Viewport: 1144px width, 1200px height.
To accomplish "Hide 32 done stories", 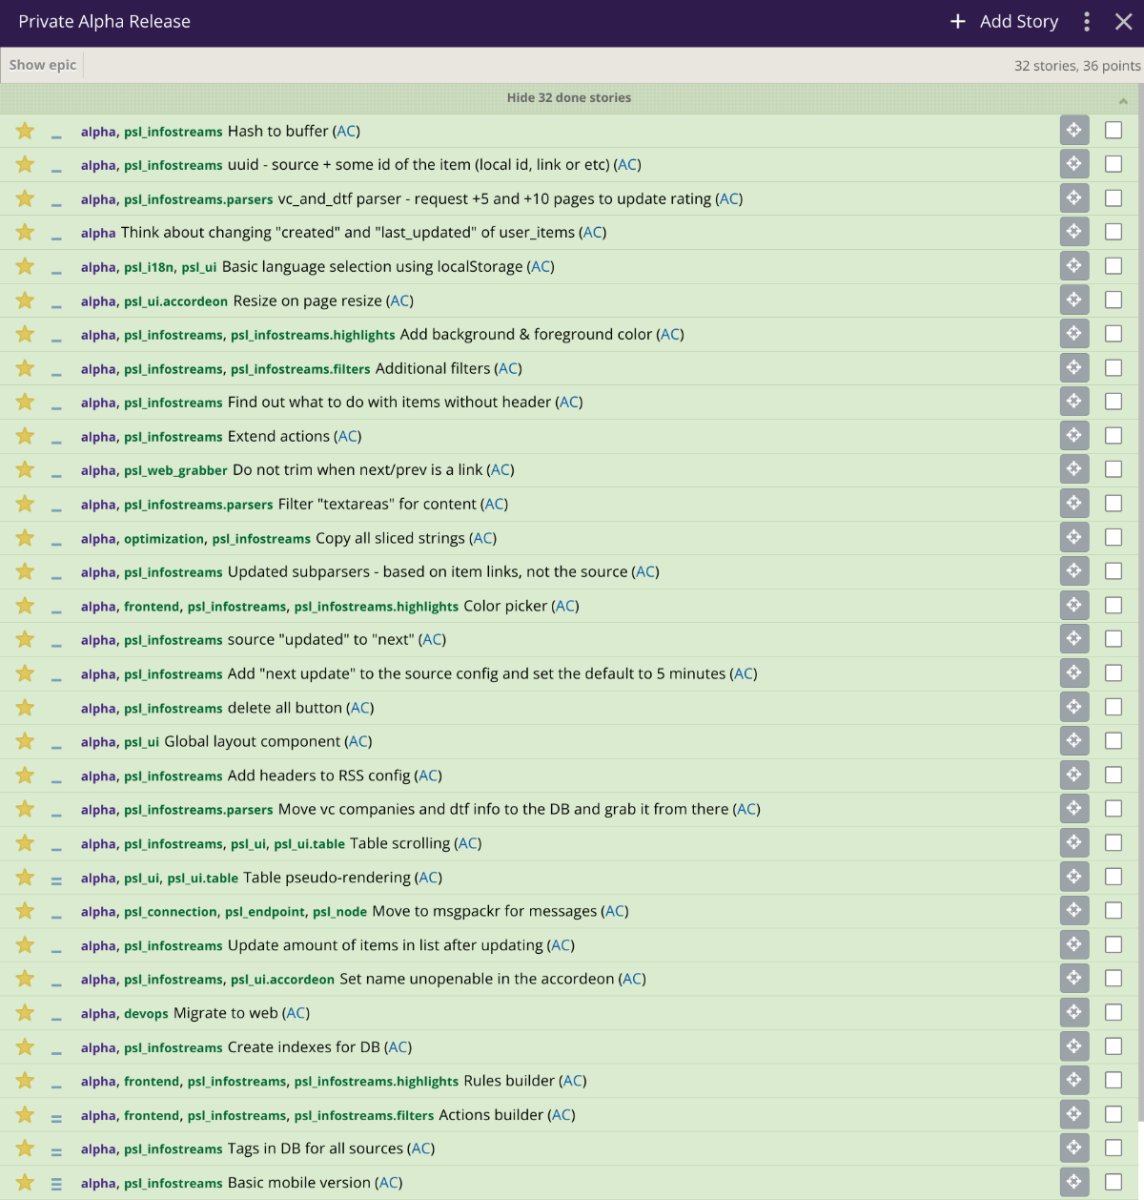I will (x=568, y=98).
